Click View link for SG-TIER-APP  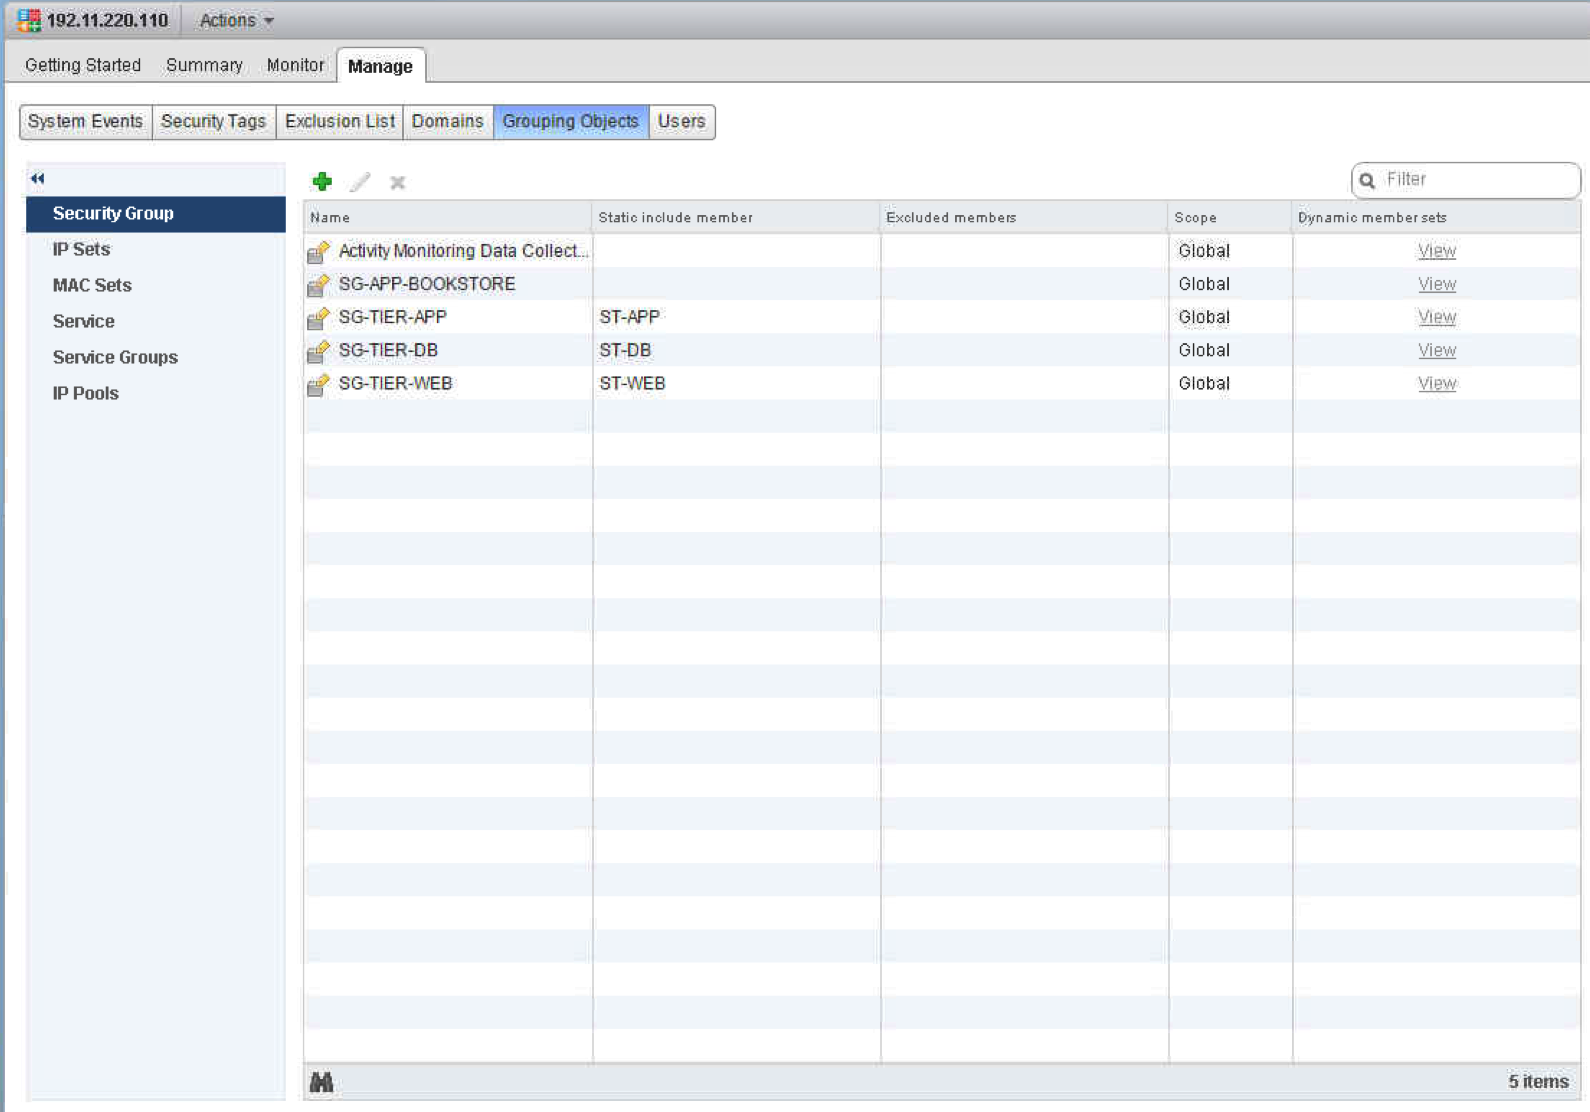[x=1436, y=317]
